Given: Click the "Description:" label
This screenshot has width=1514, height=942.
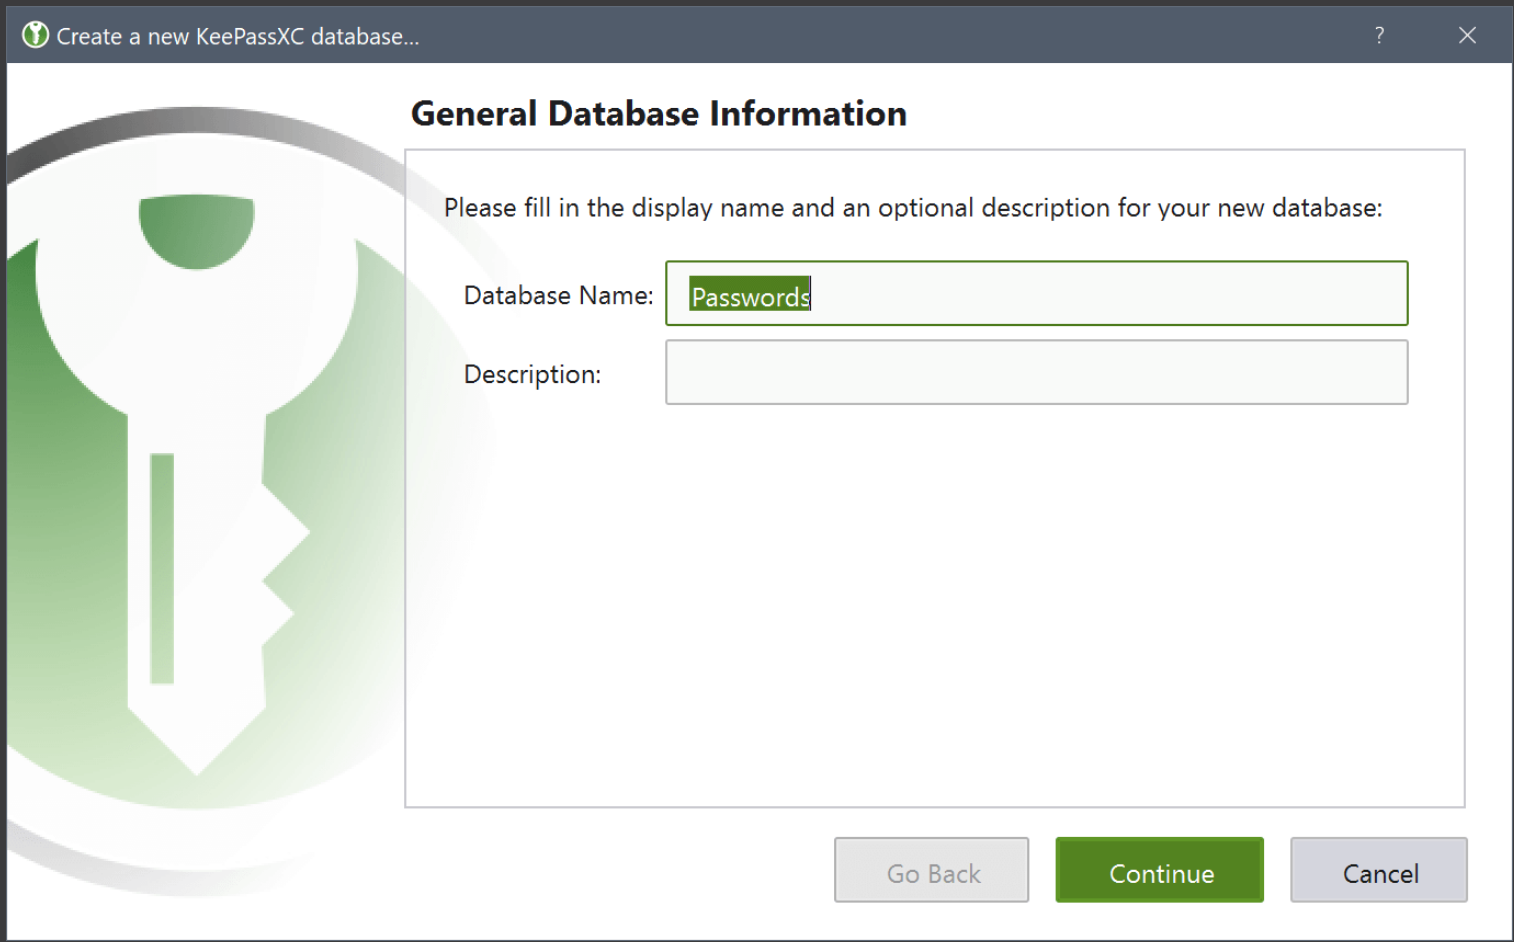Looking at the screenshot, I should click(532, 375).
